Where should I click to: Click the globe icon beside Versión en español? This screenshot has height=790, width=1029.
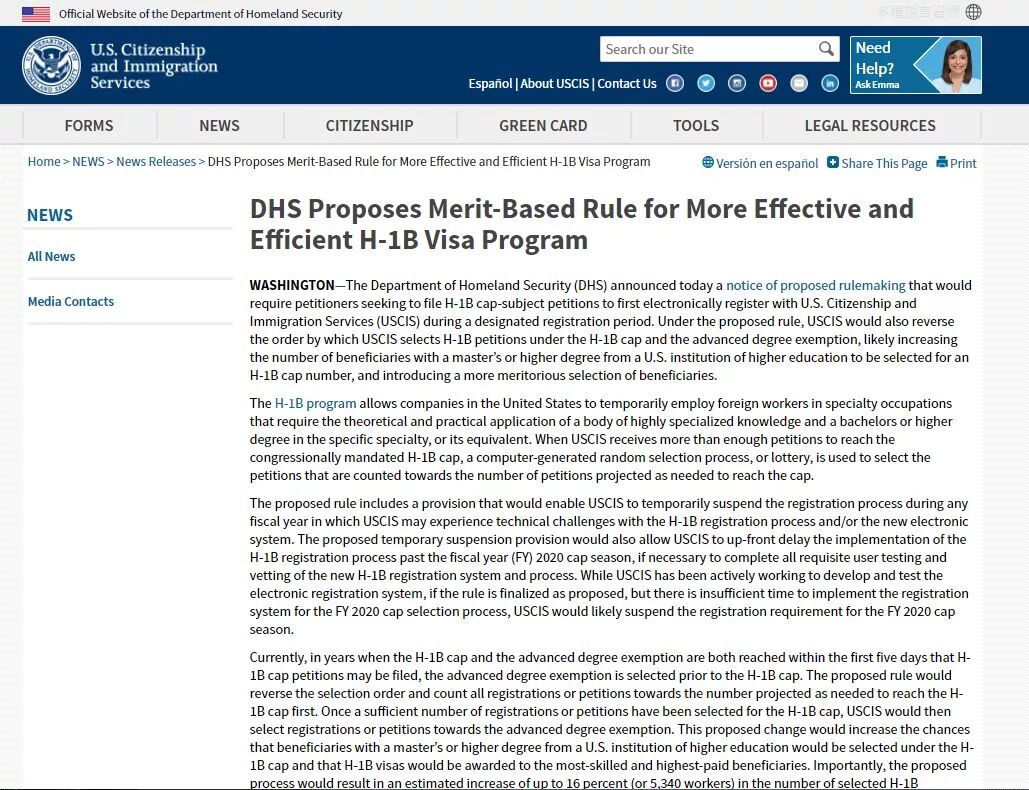pyautogui.click(x=707, y=162)
